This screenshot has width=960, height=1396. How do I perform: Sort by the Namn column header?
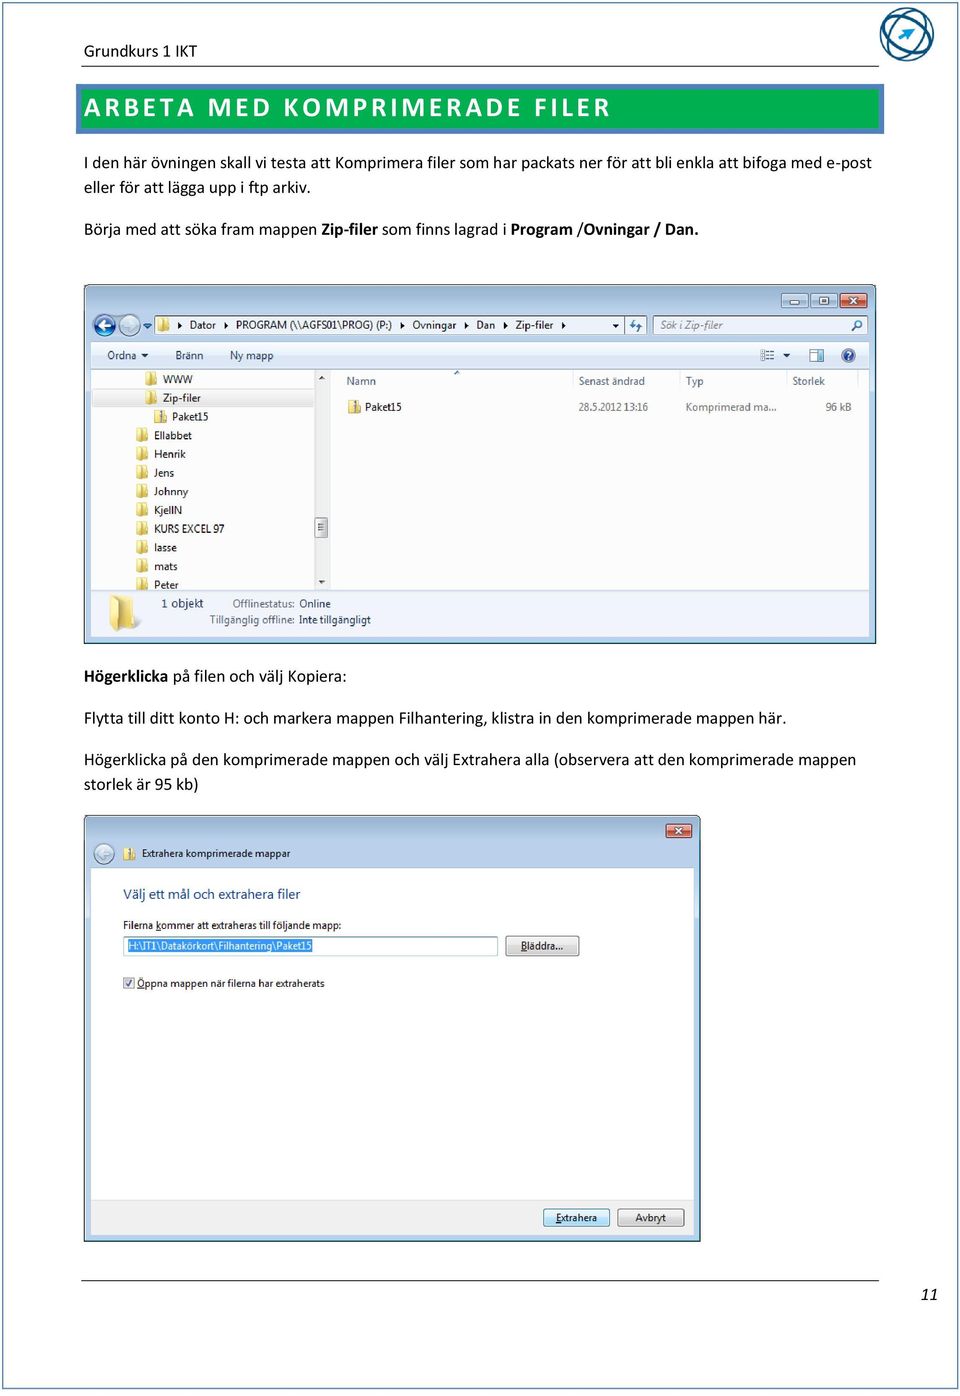[361, 382]
